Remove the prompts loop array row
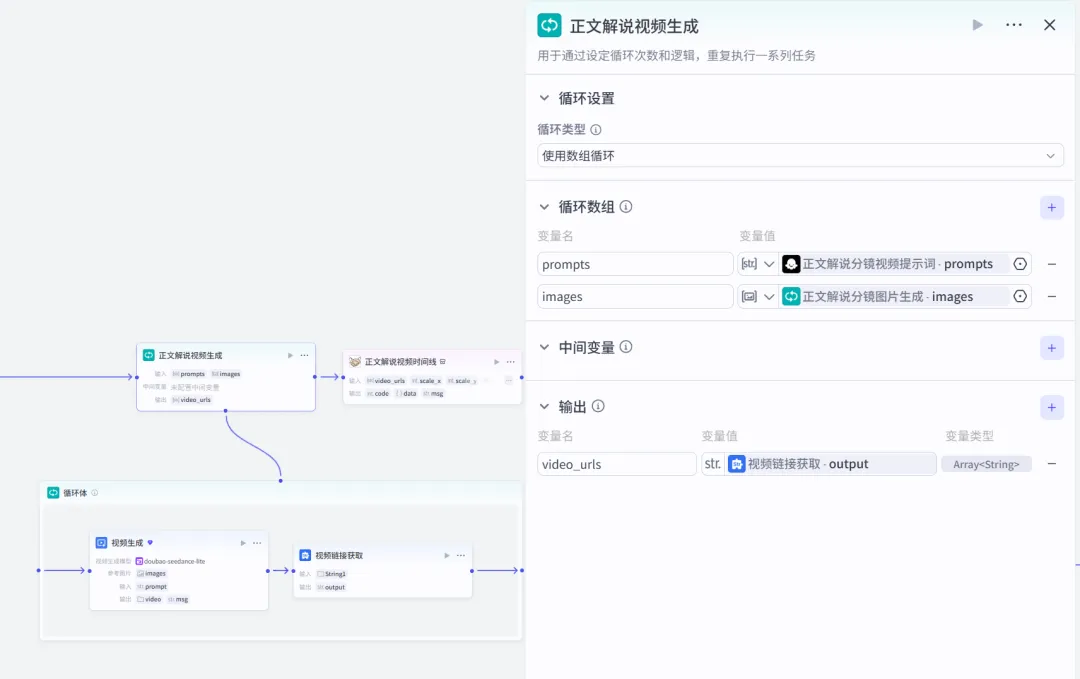The width and height of the screenshot is (1080, 679). click(1052, 264)
